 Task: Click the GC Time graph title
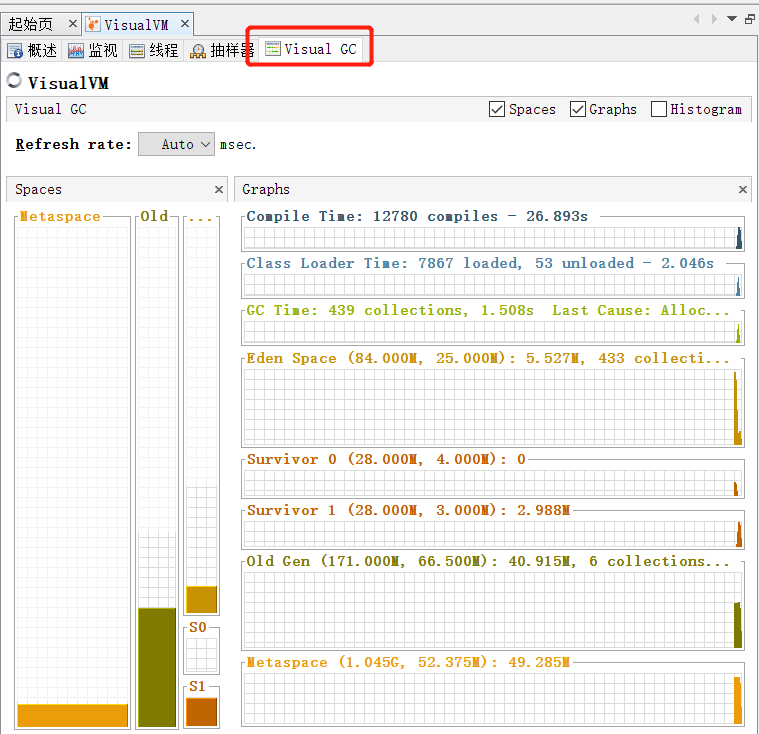487,310
